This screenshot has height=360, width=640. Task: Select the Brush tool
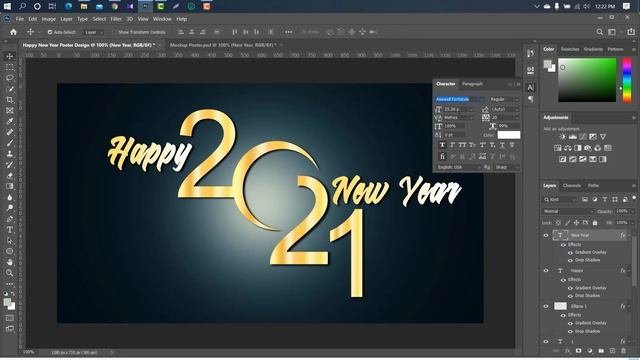tap(10, 143)
